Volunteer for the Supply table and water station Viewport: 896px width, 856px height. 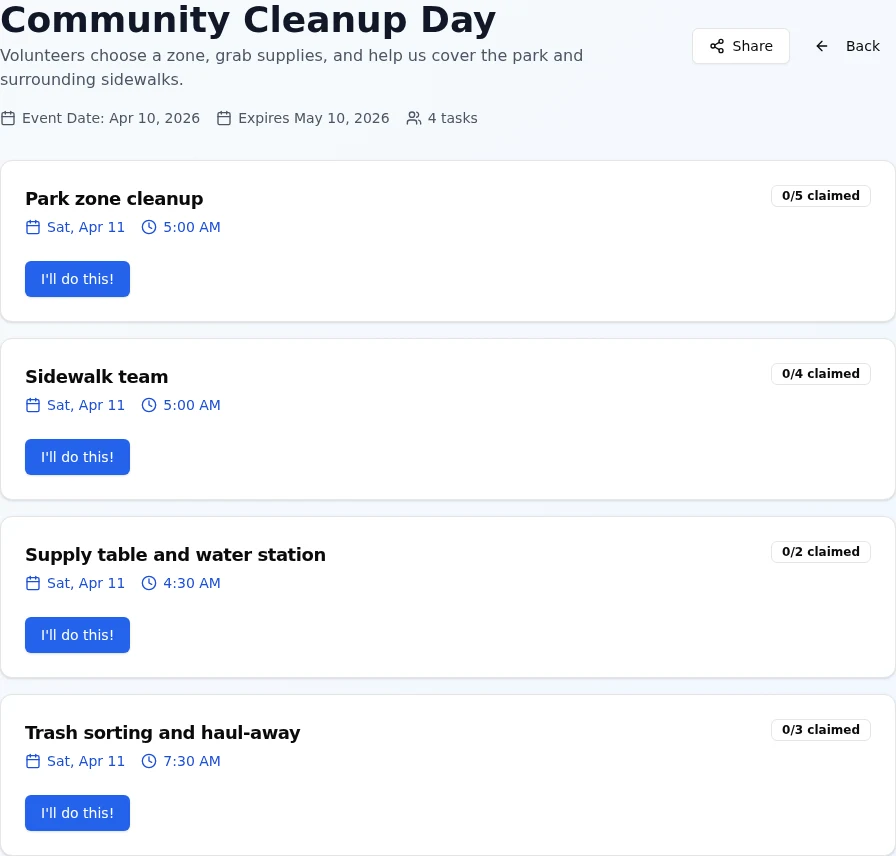pos(77,635)
